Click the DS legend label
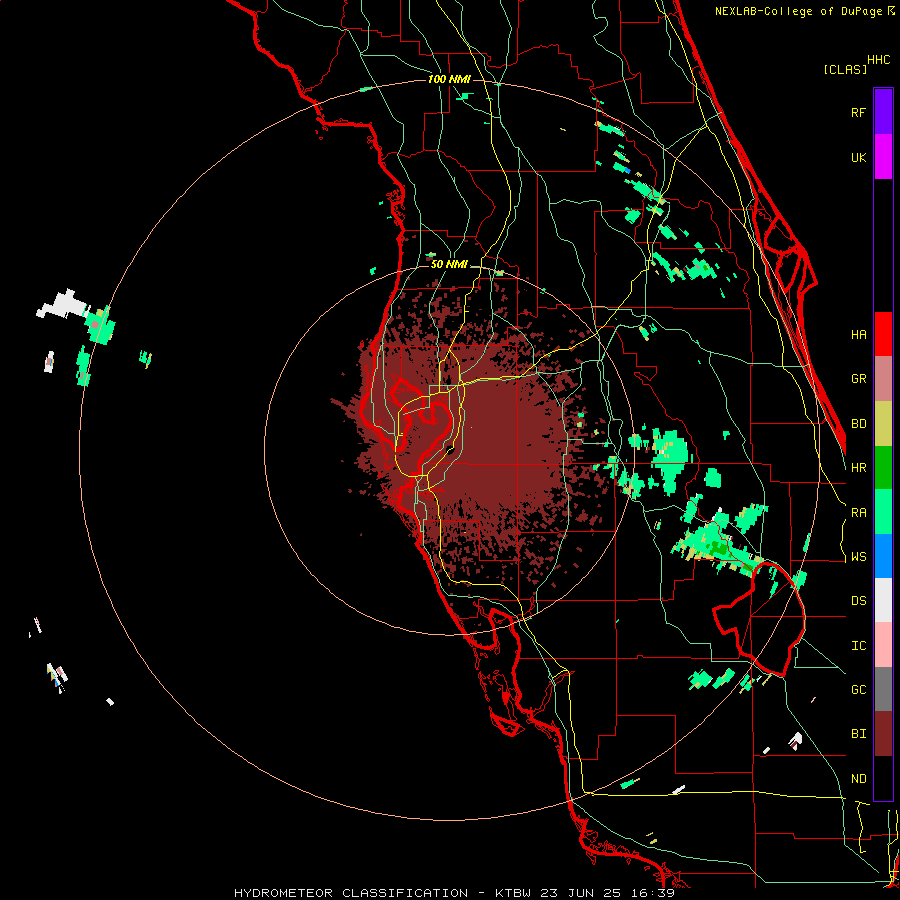 pos(859,600)
